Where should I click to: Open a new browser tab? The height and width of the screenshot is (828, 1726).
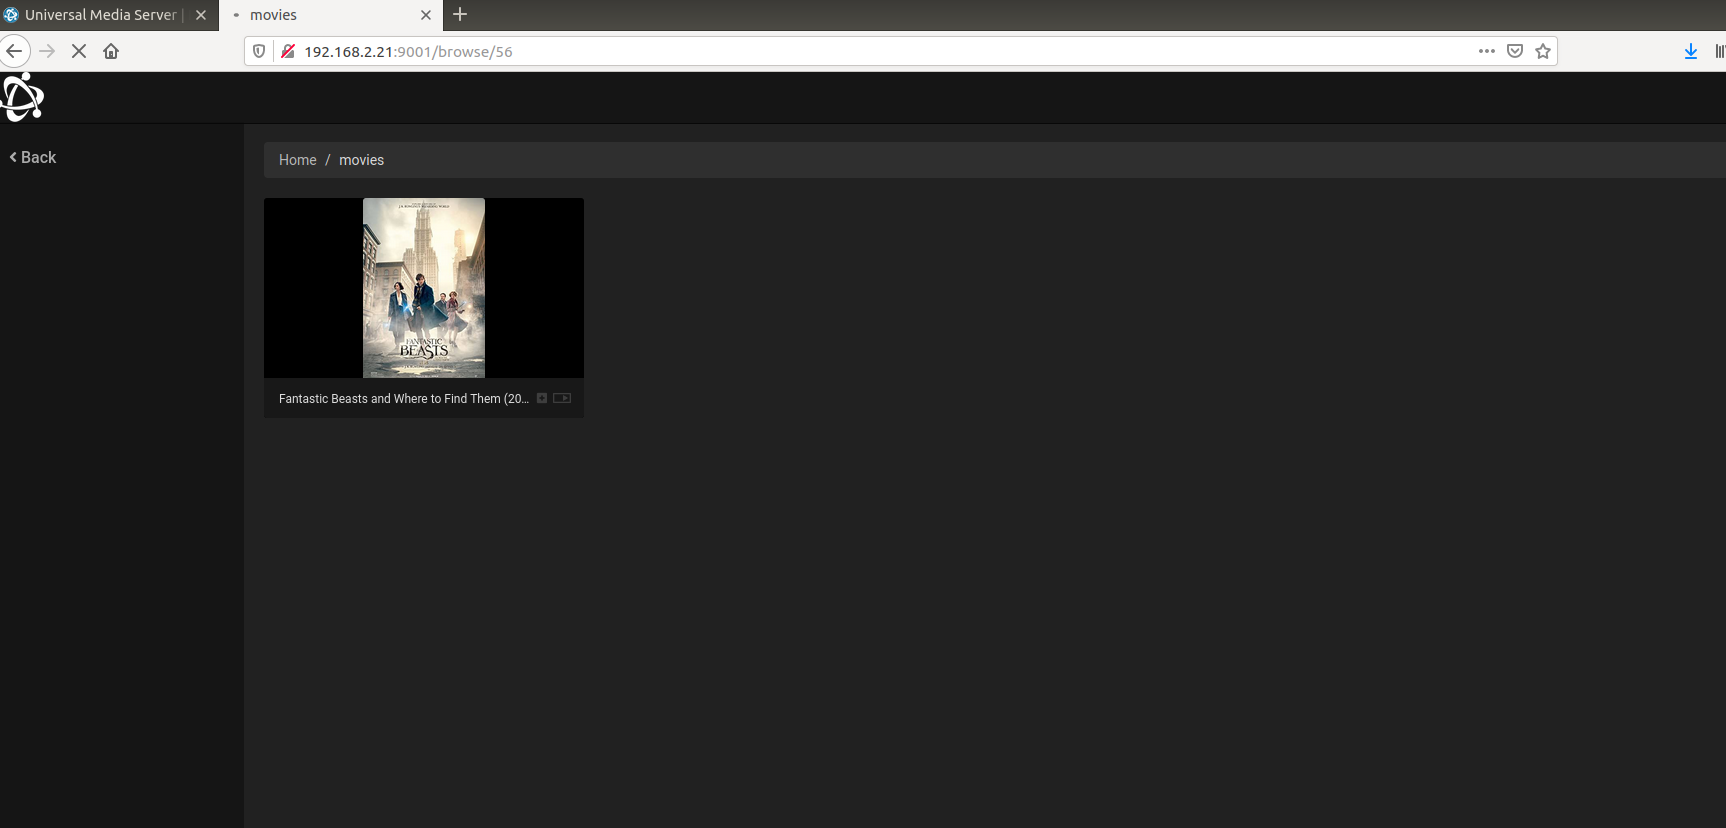tap(460, 14)
